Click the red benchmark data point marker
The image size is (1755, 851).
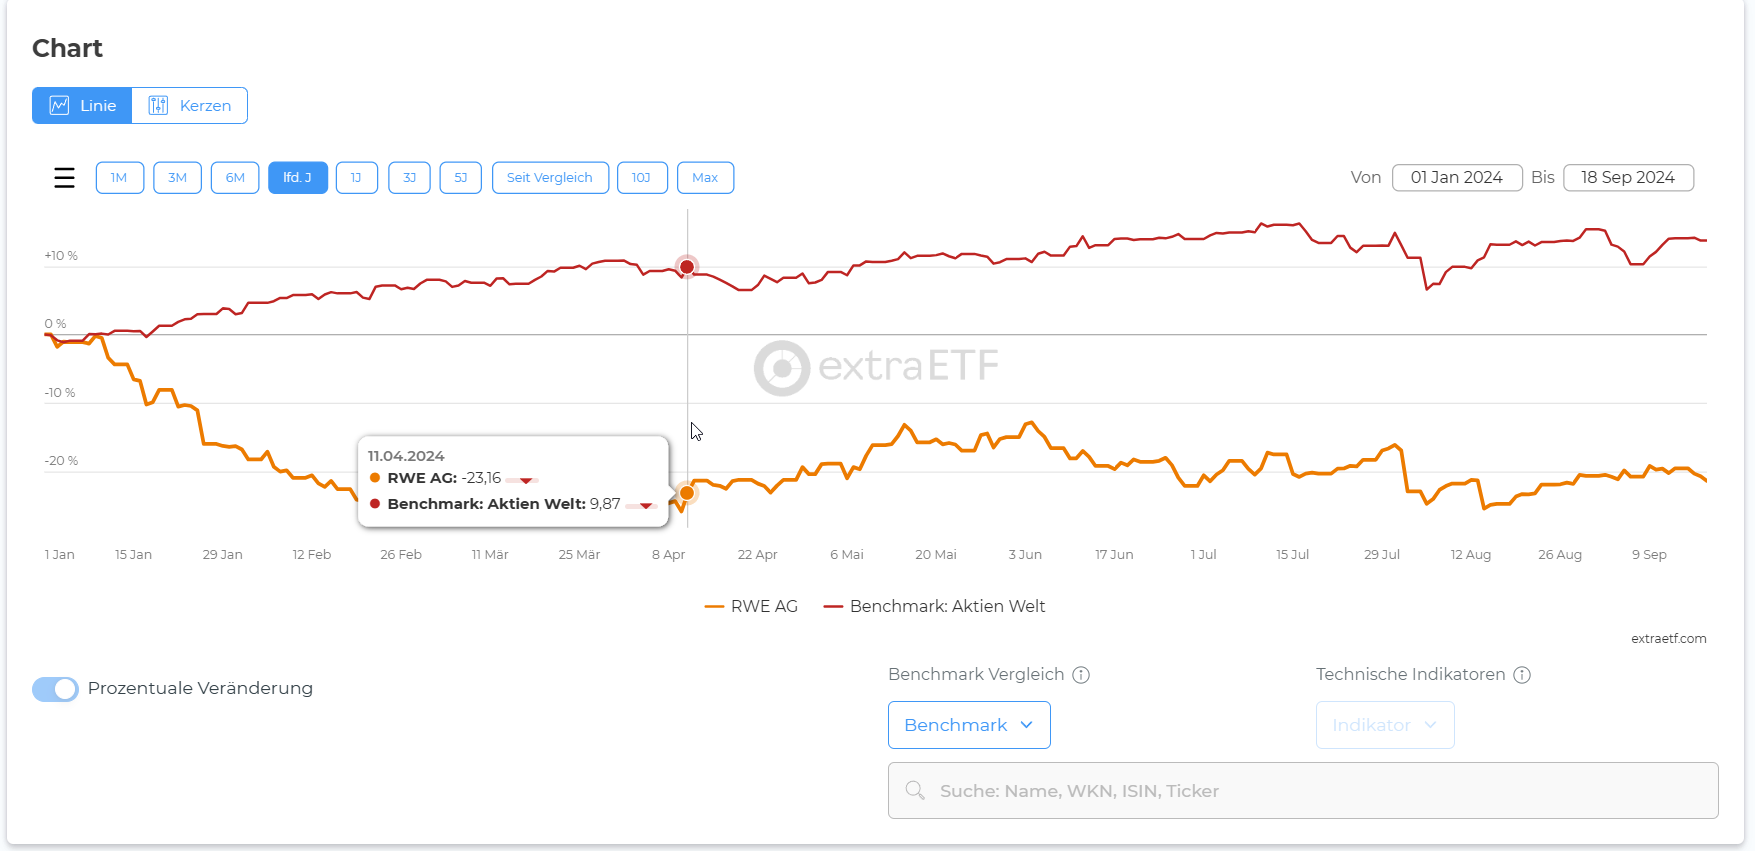click(x=687, y=267)
